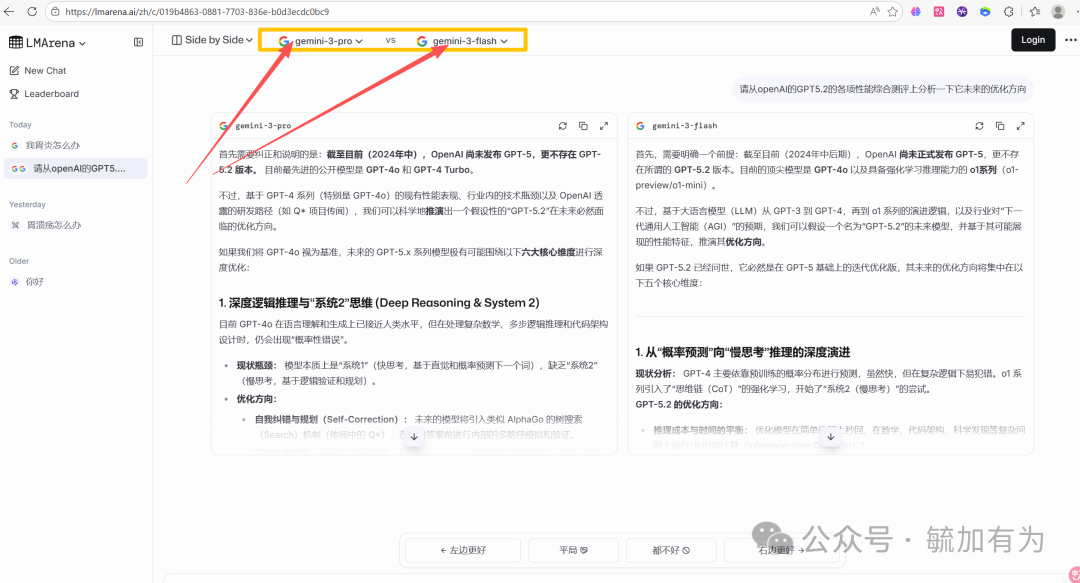
Task: Regenerate the gemini-3-pro response
Action: [x=562, y=125]
